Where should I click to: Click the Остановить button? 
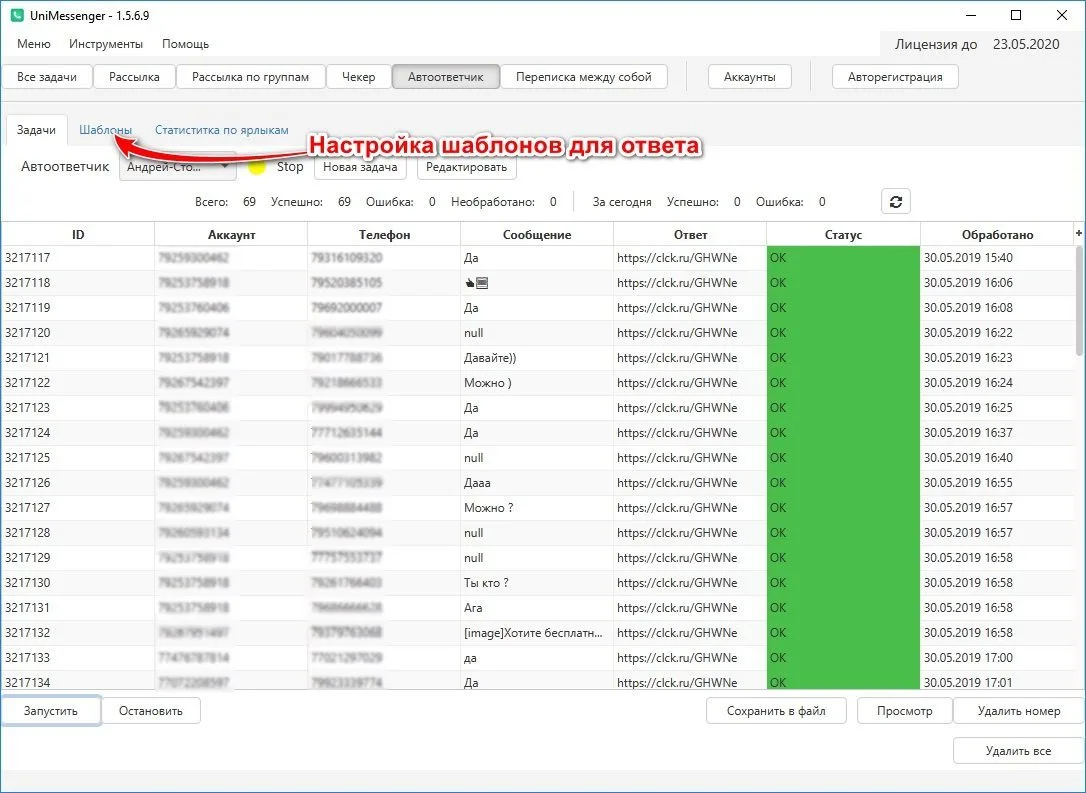coord(150,711)
